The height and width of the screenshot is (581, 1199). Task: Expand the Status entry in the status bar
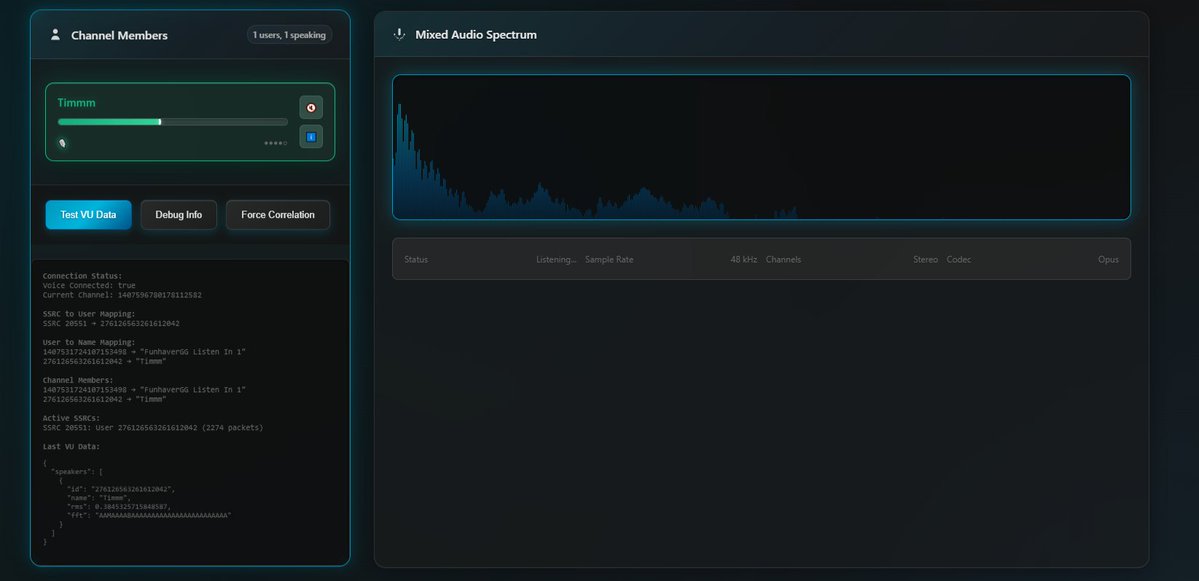(x=490, y=259)
